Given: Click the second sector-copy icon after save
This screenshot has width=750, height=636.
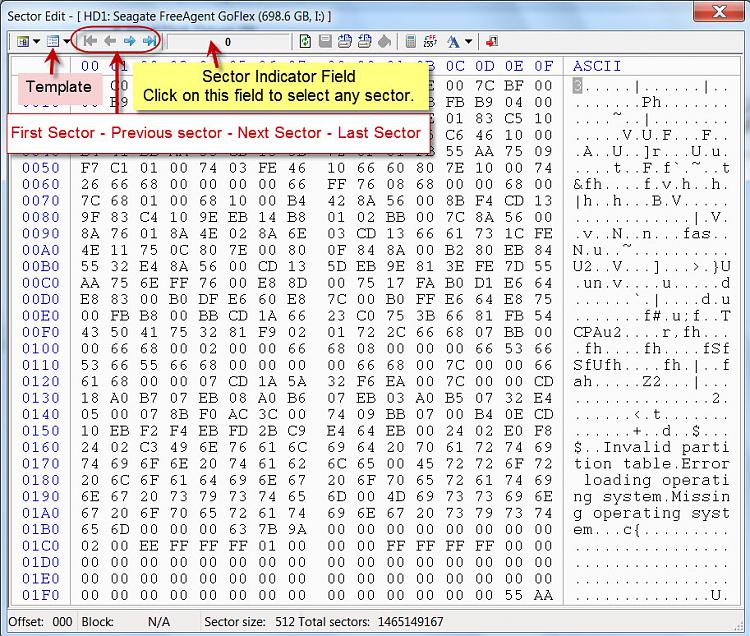Looking at the screenshot, I should click(364, 42).
